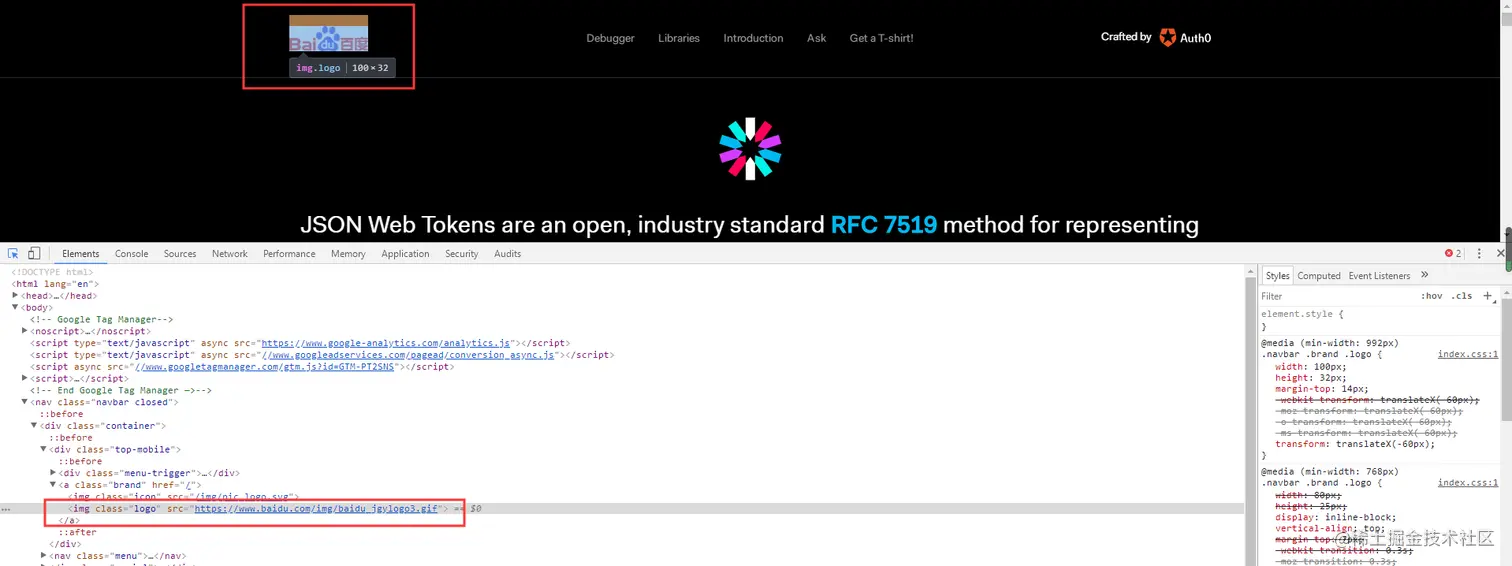
Task: Click the element.style rule block
Action: coord(1378,320)
